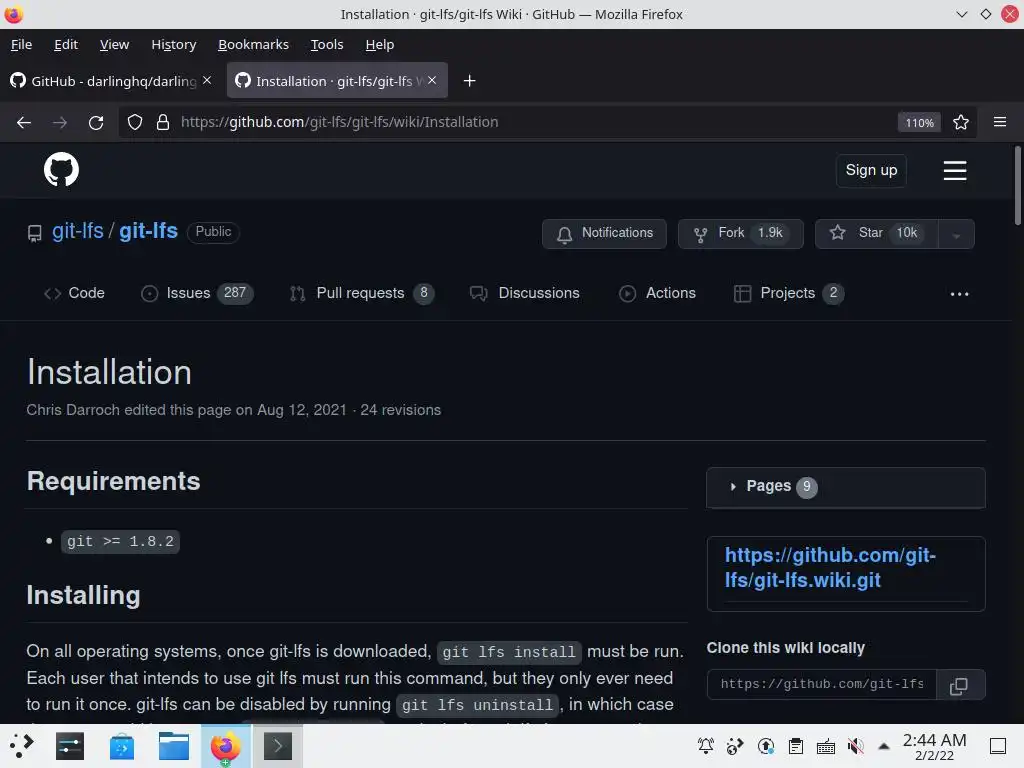Screen dimensions: 1024x768
Task: Click the Sign up button
Action: click(x=871, y=170)
